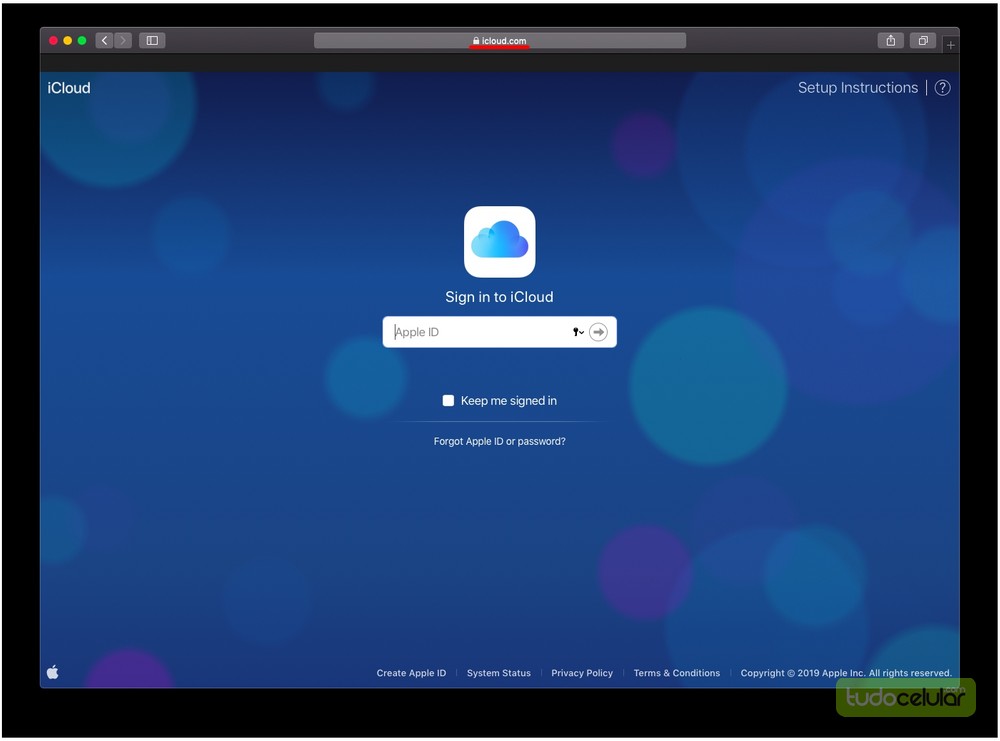This screenshot has height=741, width=1000.
Task: Open the Privacy Policy link
Action: (x=582, y=673)
